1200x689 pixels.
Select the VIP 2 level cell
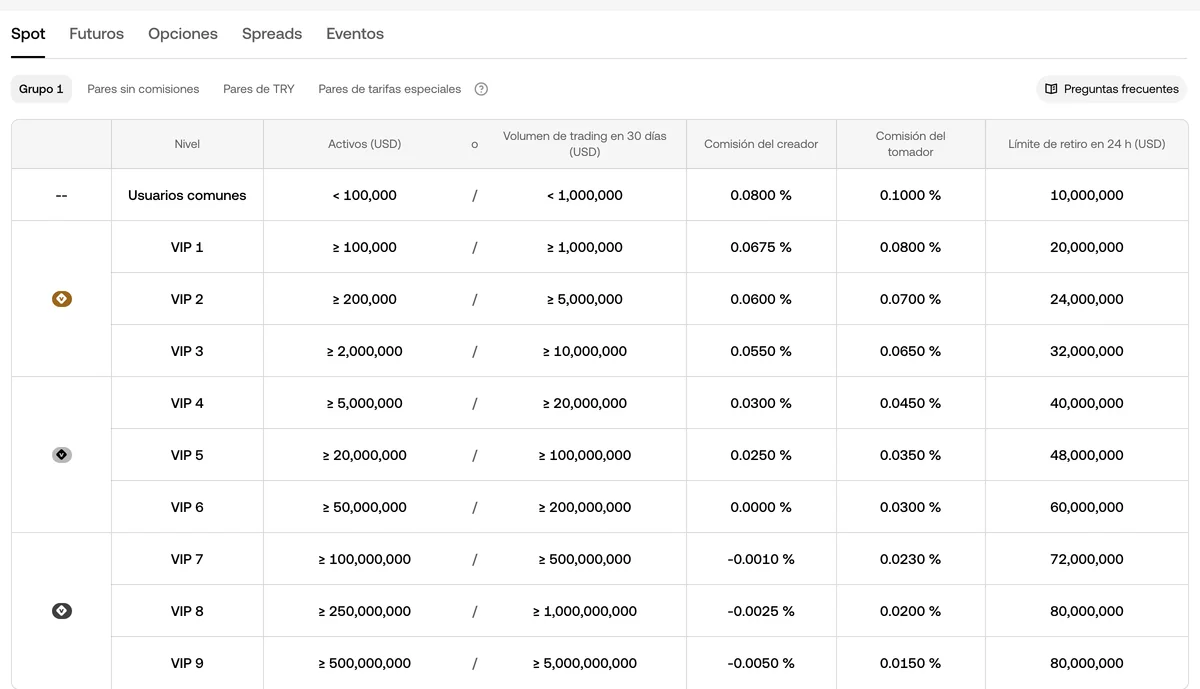coord(187,299)
